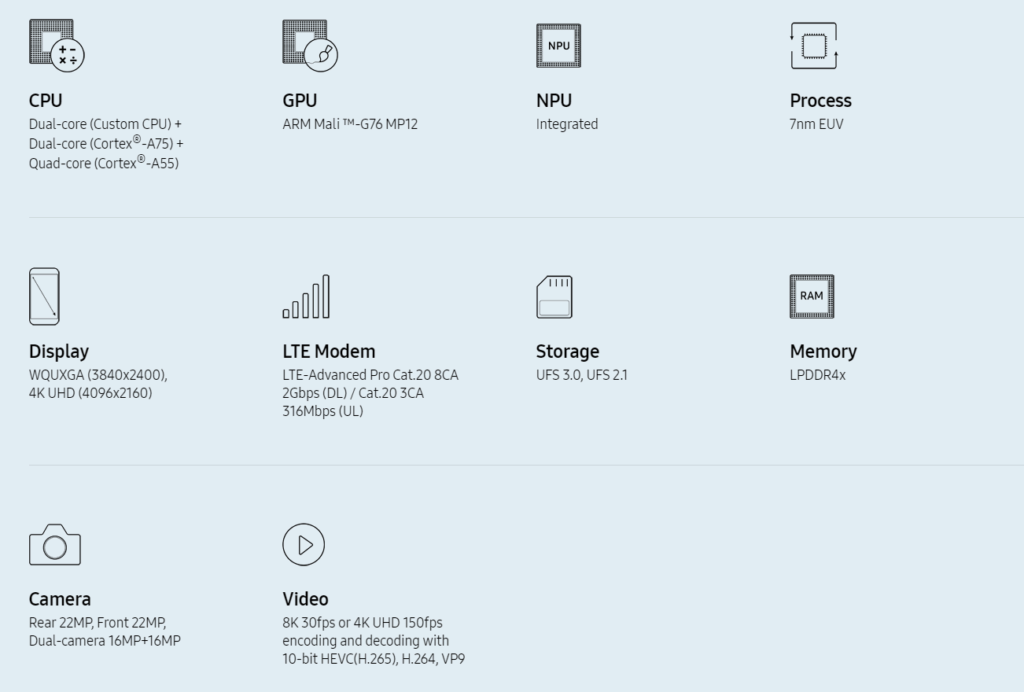Click the Storage SD card icon
This screenshot has width=1024, height=692.
pos(554,297)
